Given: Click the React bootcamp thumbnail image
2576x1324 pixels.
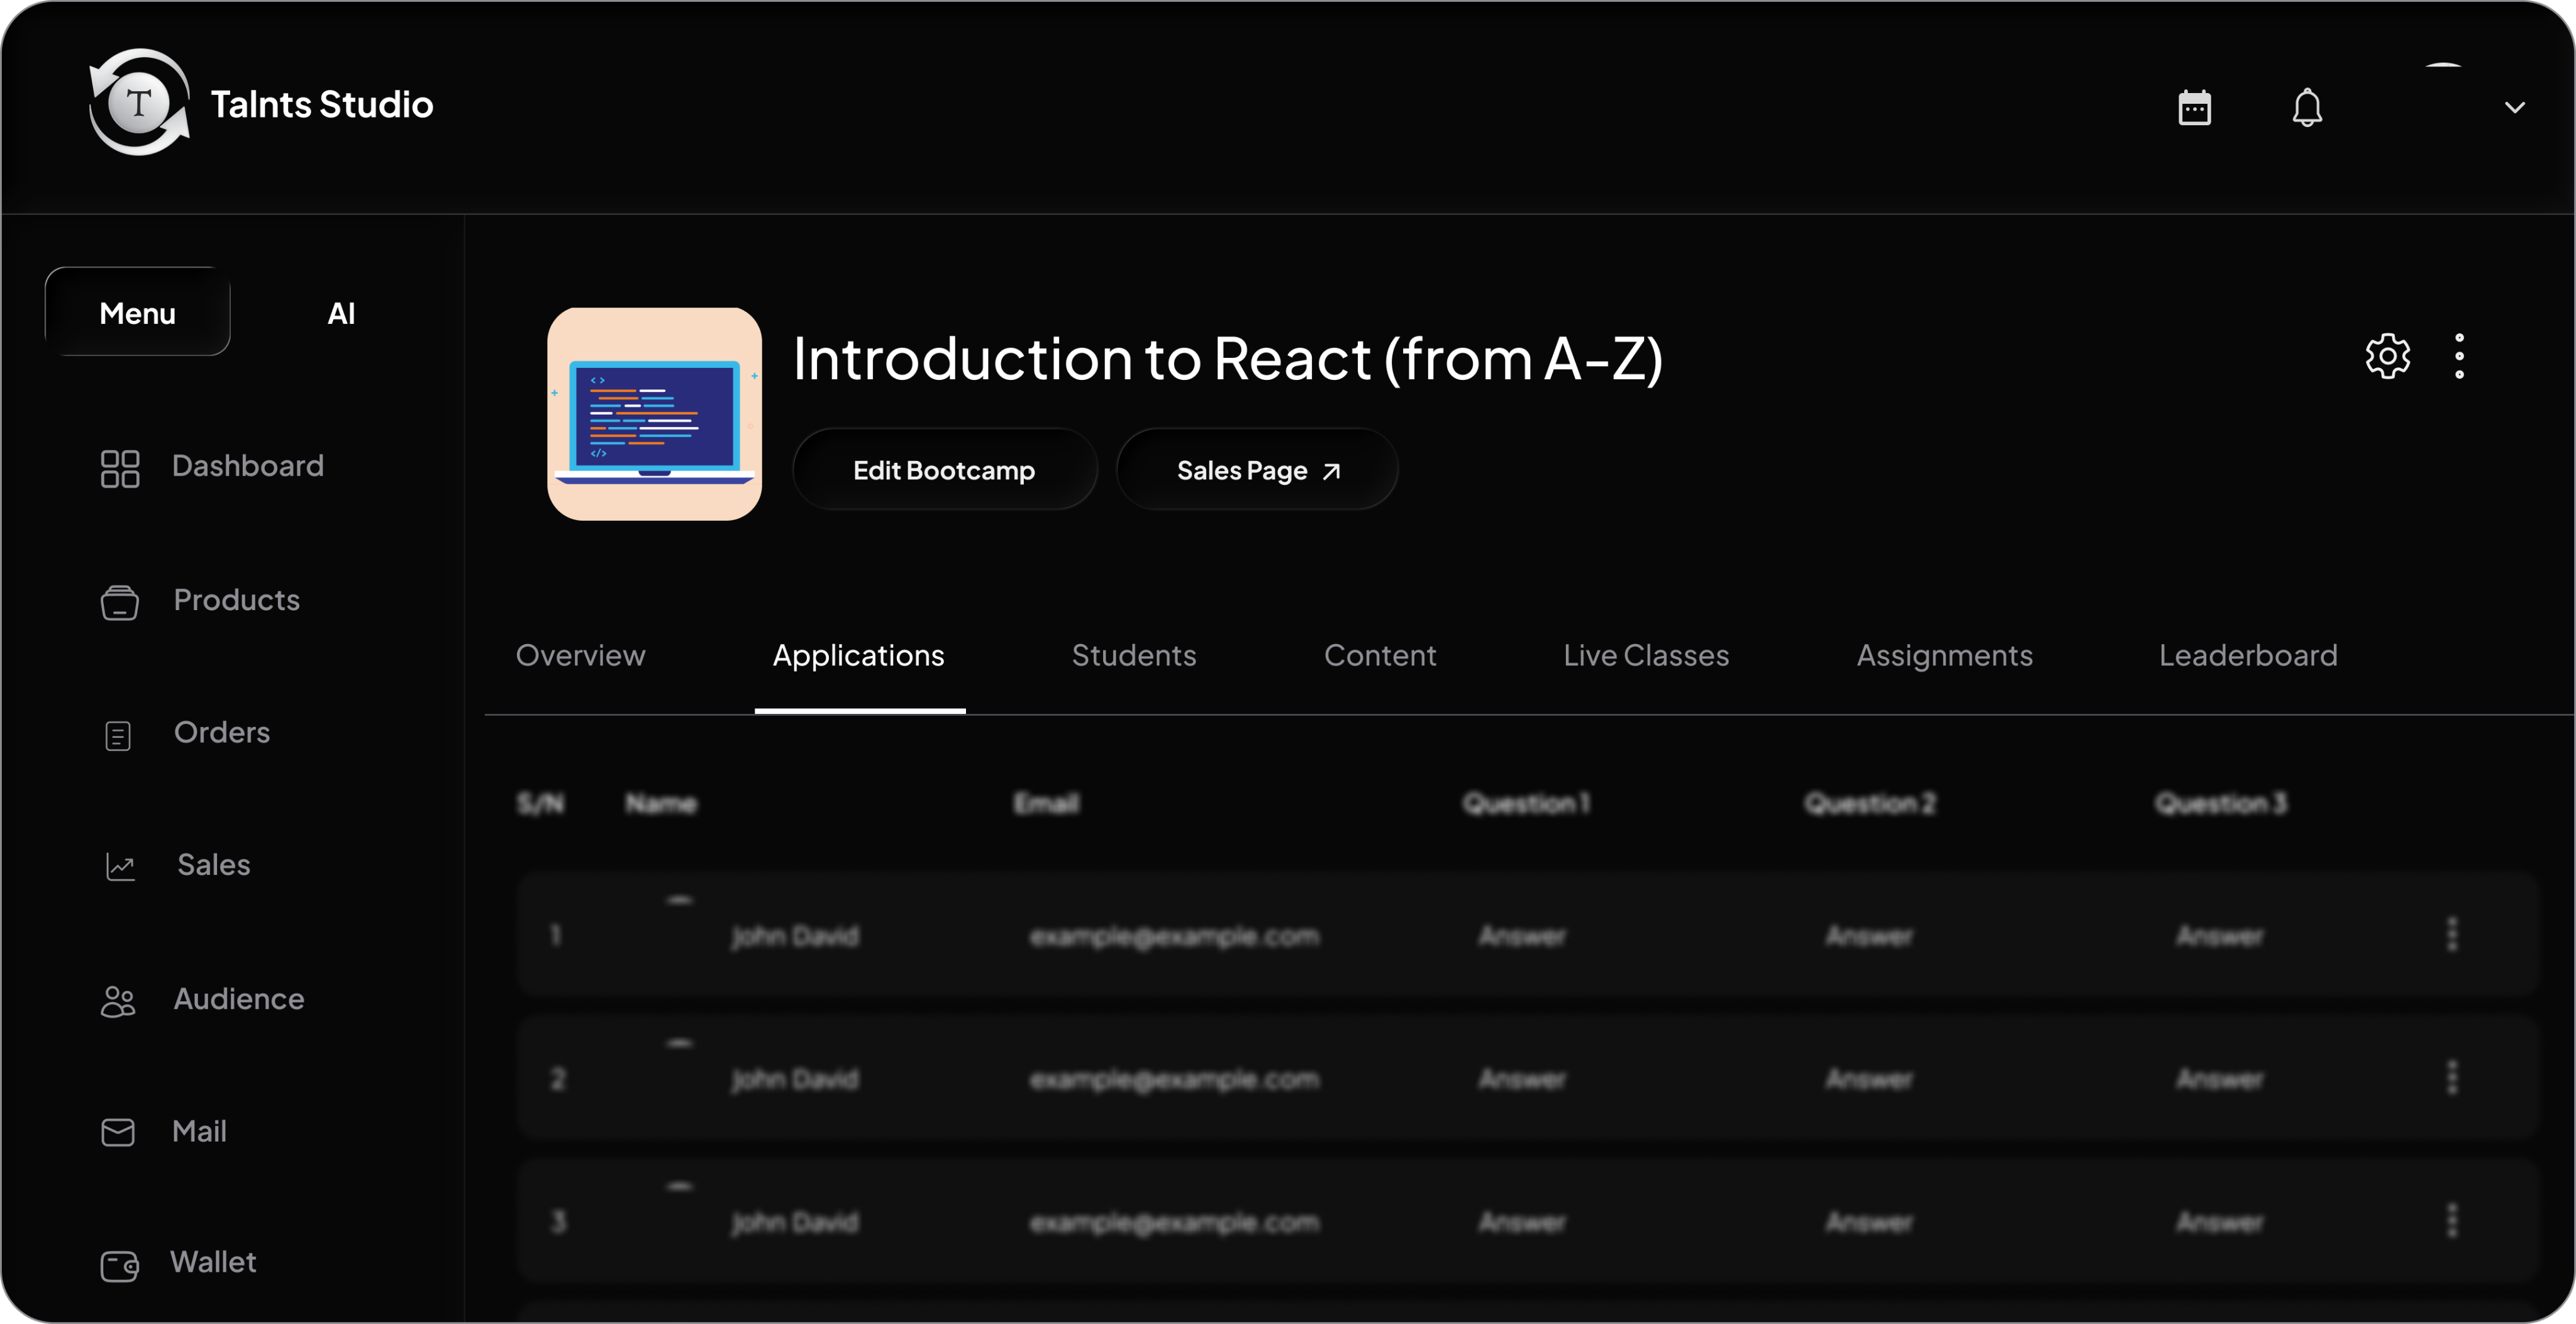Looking at the screenshot, I should point(654,414).
